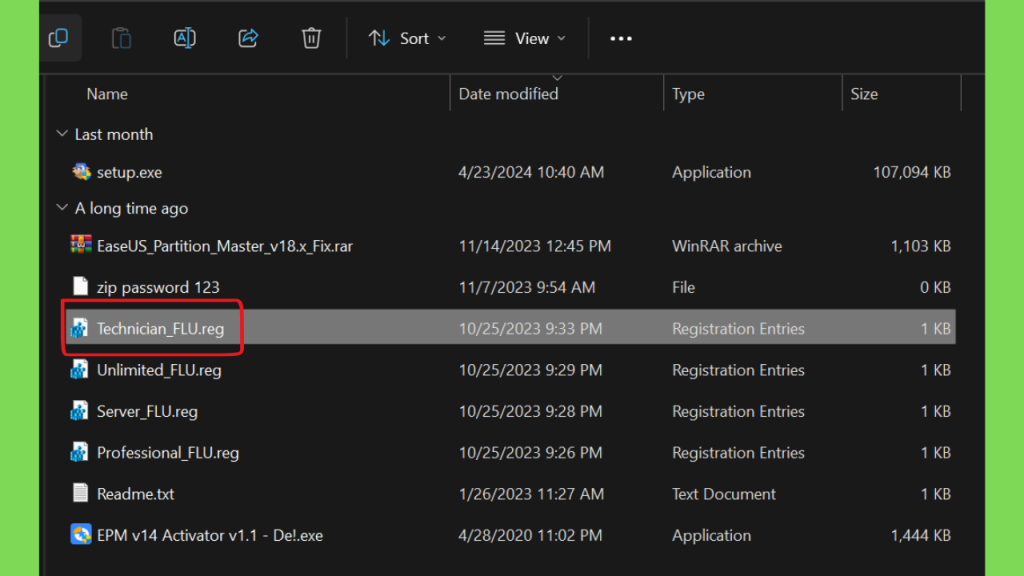Image resolution: width=1024 pixels, height=576 pixels.
Task: Click the 4/23/2024 10:40 AM date cell
Action: tap(531, 172)
